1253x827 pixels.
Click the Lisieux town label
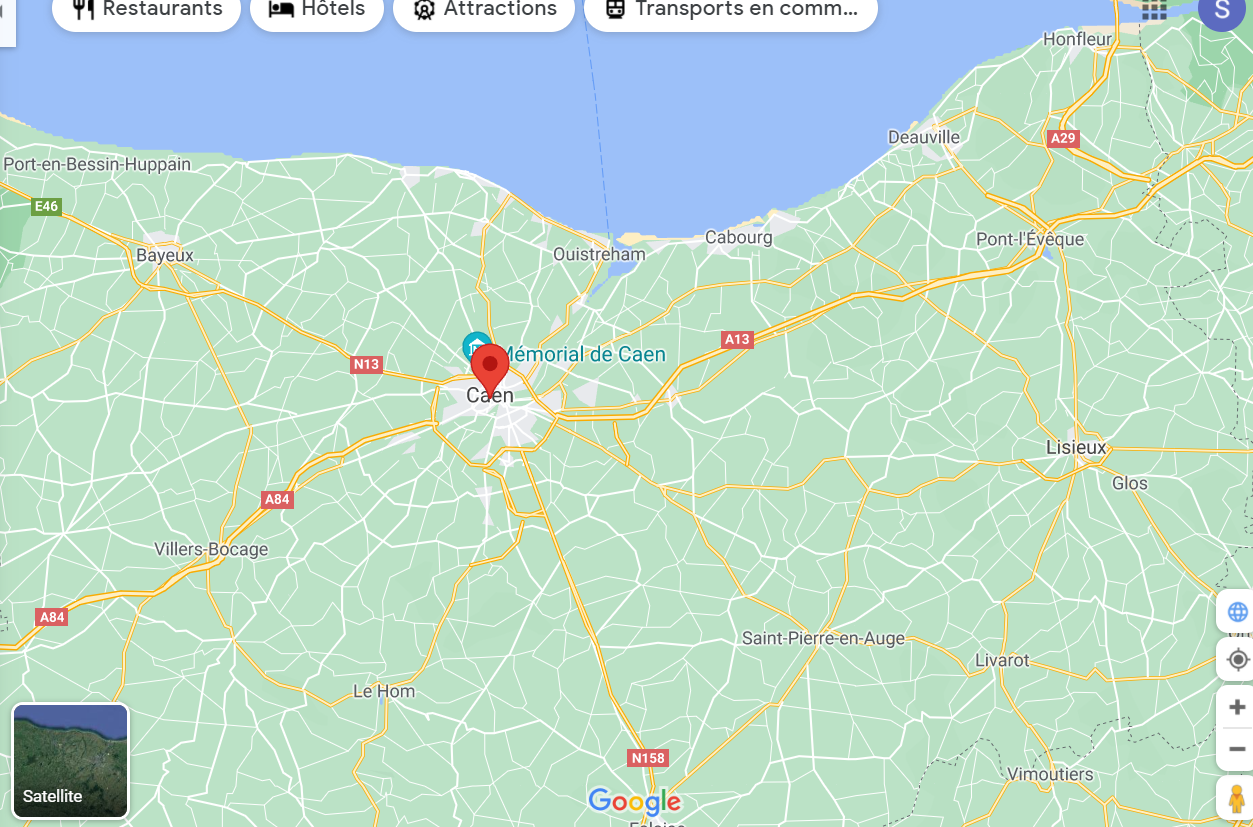pyautogui.click(x=1076, y=447)
